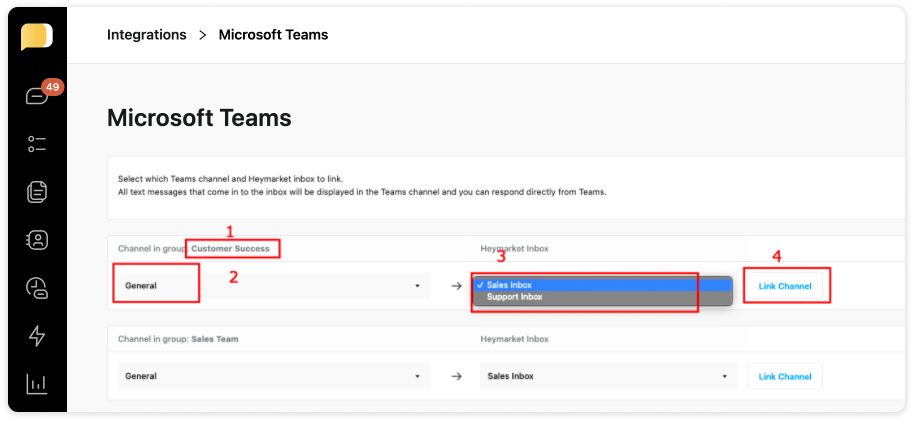Image resolution: width=913 pixels, height=421 pixels.
Task: Click Link Channel for the Customer Success group
Action: (784, 286)
